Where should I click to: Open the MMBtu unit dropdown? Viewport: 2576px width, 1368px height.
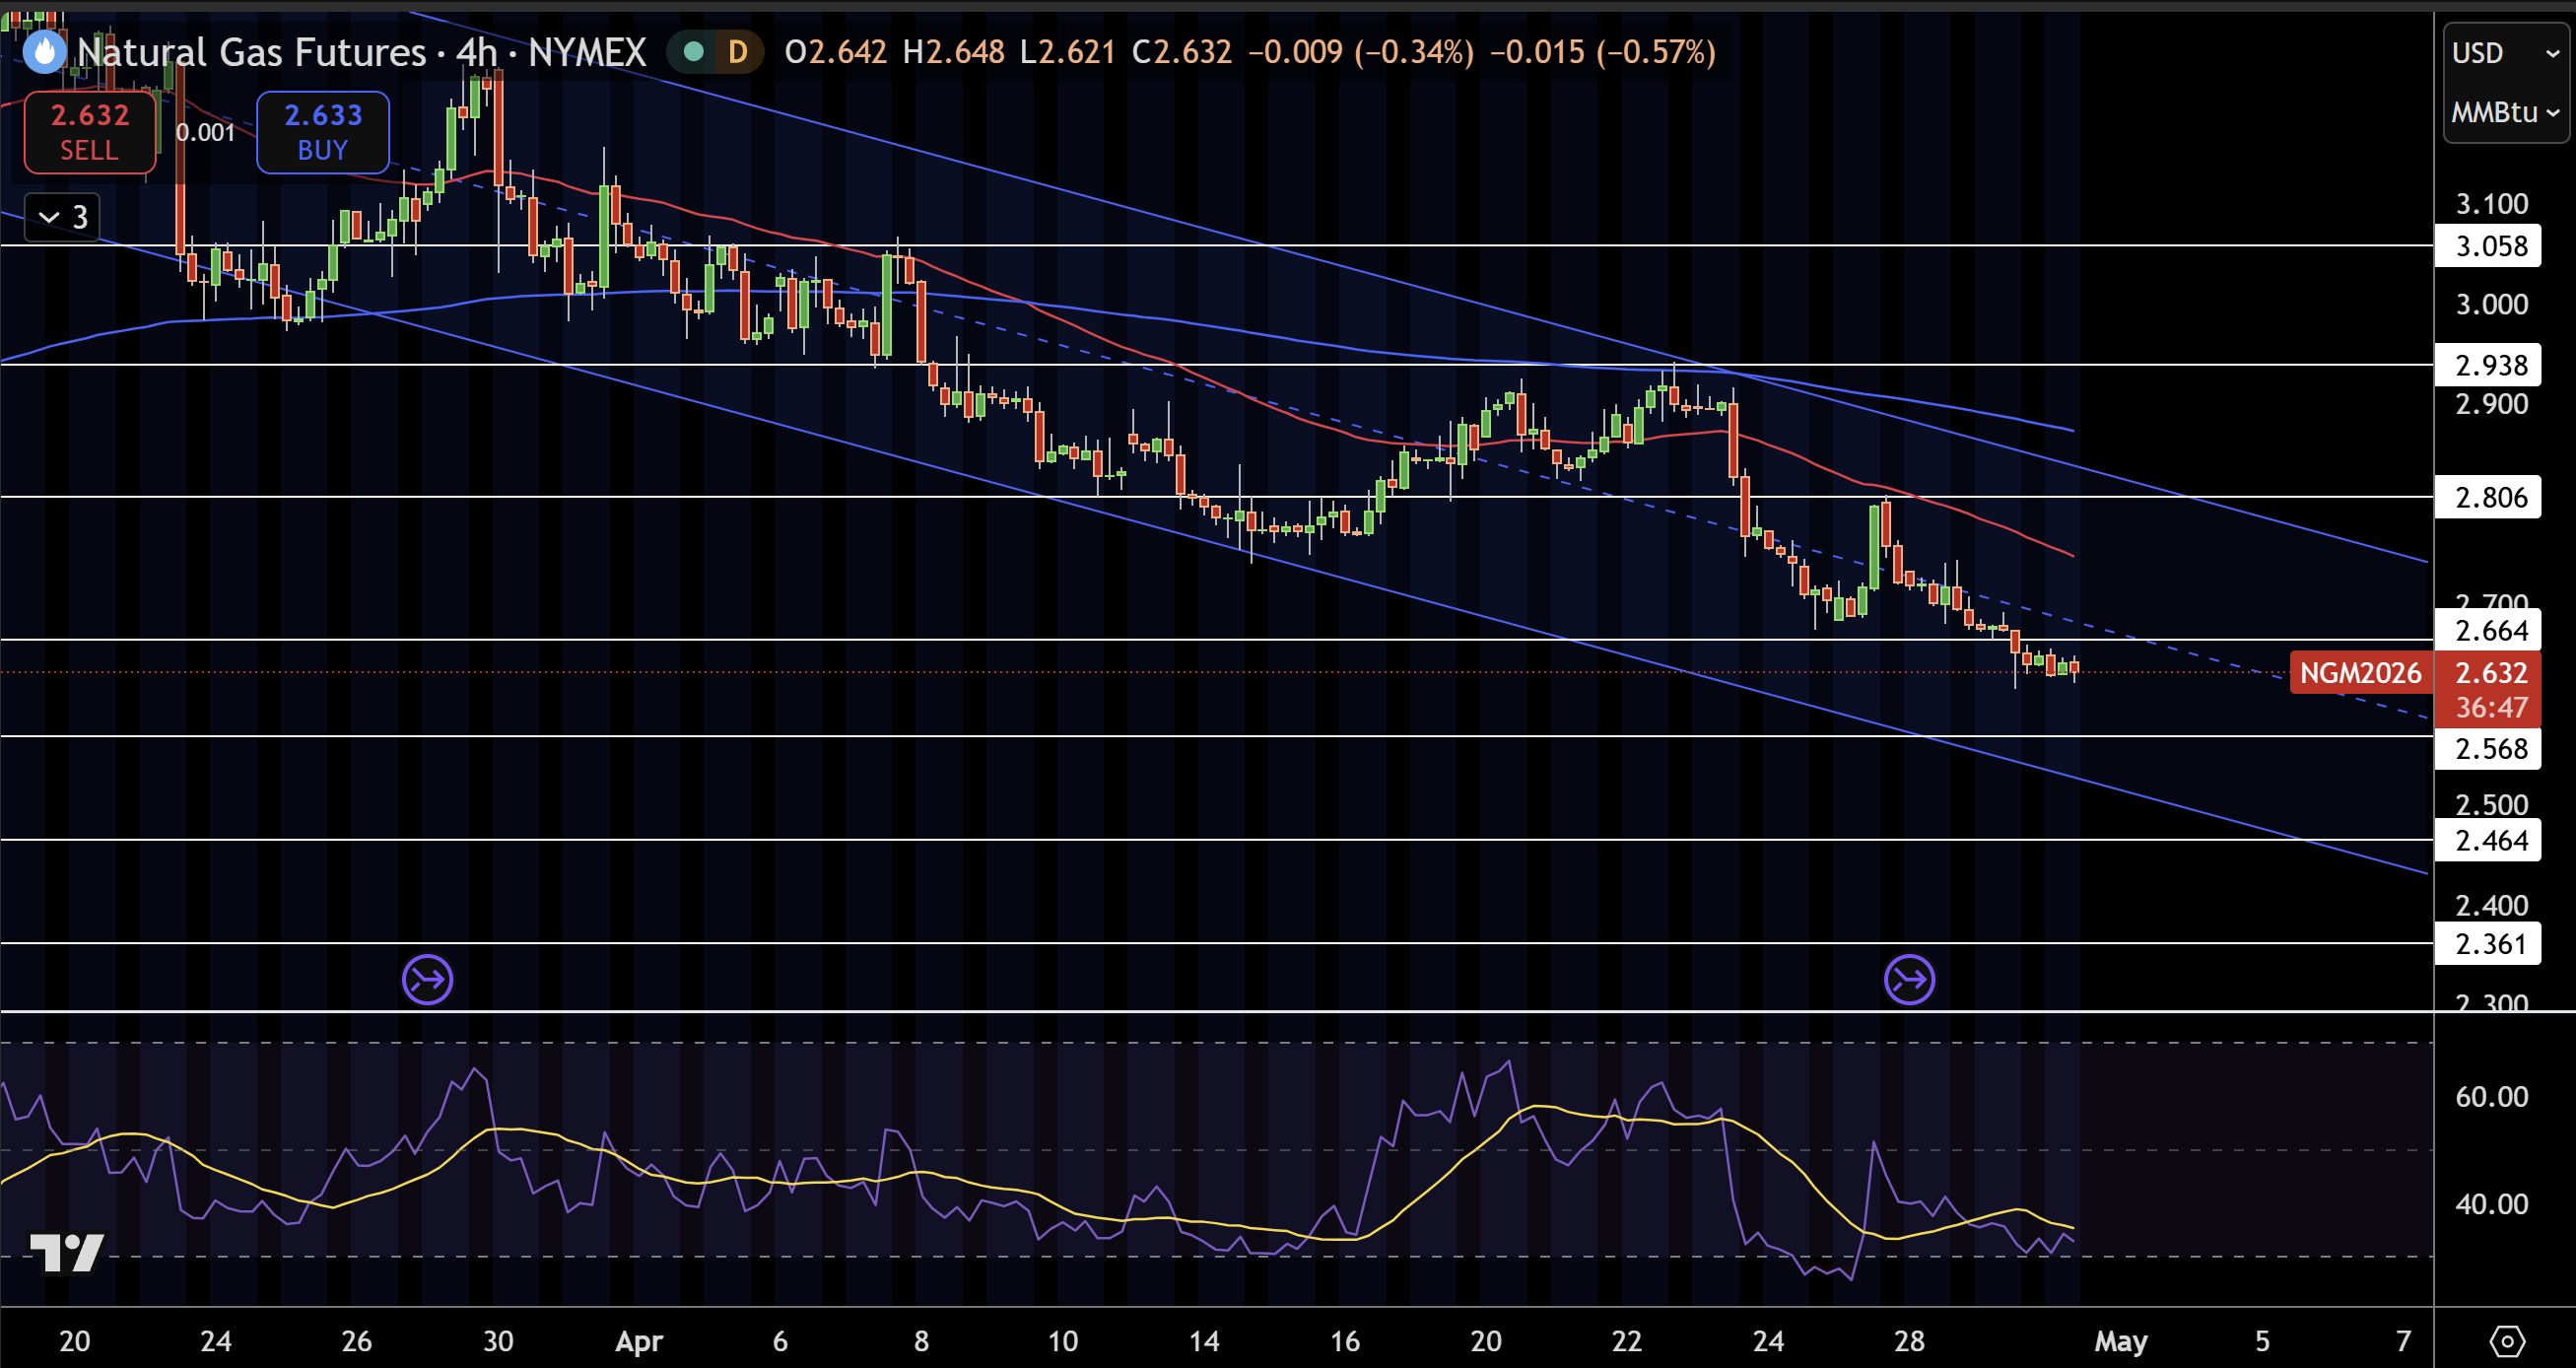tap(2505, 112)
